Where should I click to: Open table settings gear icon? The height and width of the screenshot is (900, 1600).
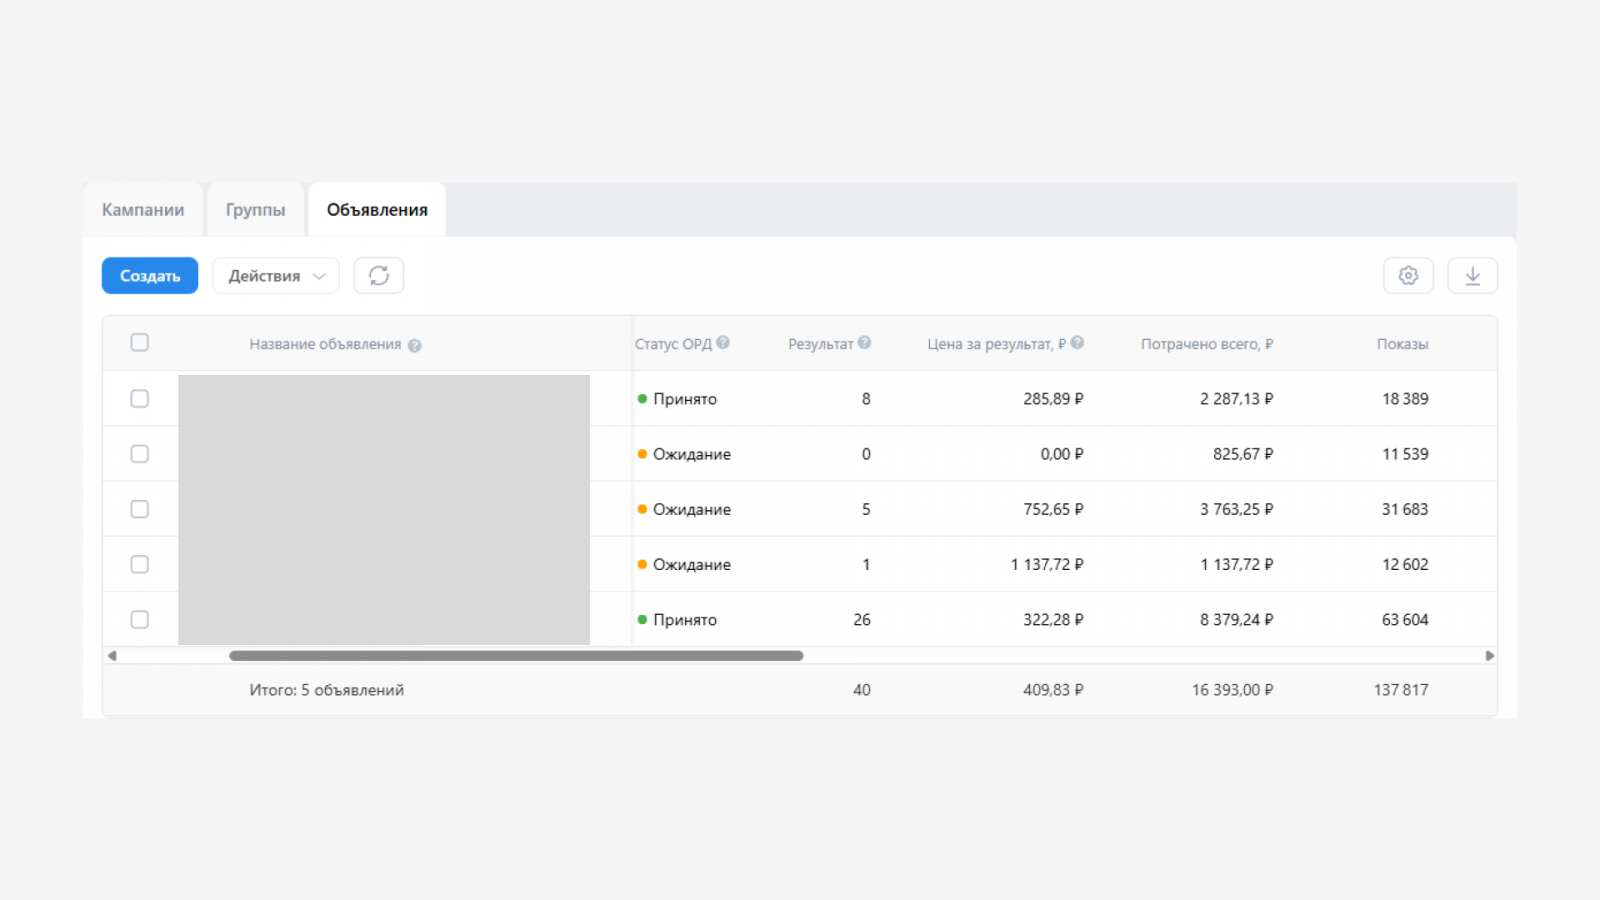click(1408, 276)
